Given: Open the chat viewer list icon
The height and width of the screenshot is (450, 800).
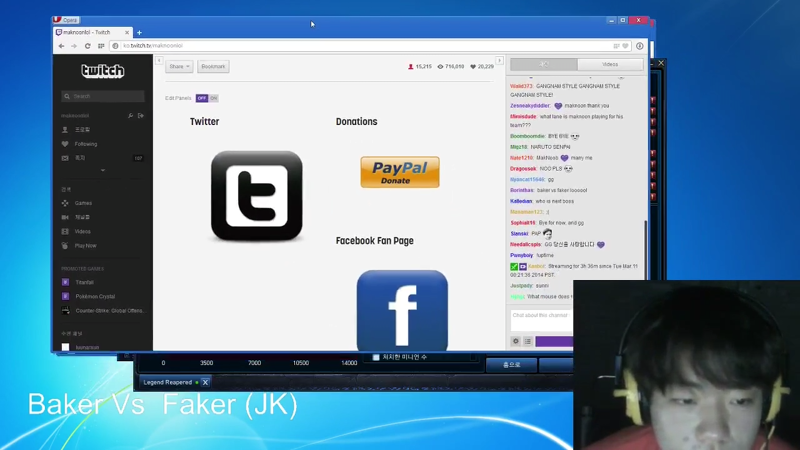Looking at the screenshot, I should 528,341.
